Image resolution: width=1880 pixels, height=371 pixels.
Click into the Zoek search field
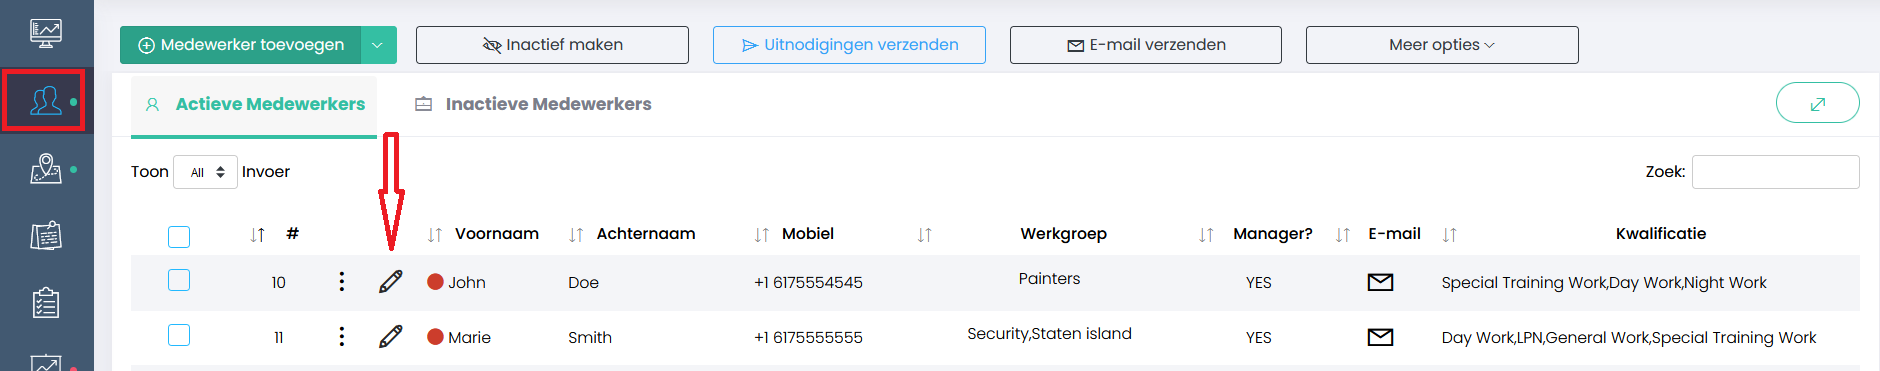[x=1775, y=172]
